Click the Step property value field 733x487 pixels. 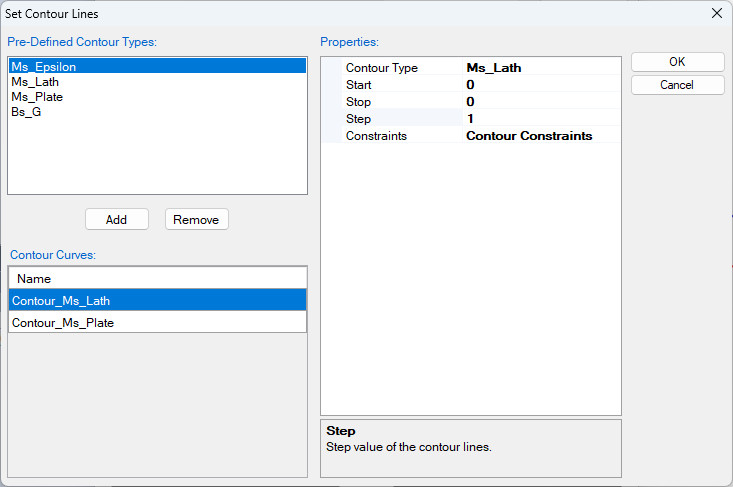540,119
